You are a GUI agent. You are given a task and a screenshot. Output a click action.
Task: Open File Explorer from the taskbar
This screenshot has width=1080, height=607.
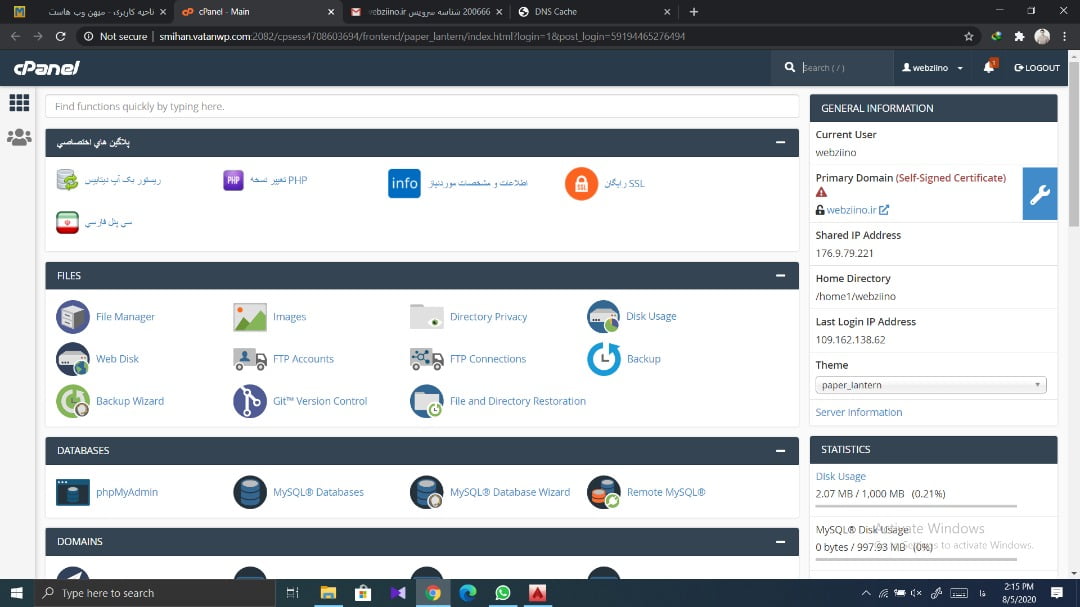[x=328, y=593]
